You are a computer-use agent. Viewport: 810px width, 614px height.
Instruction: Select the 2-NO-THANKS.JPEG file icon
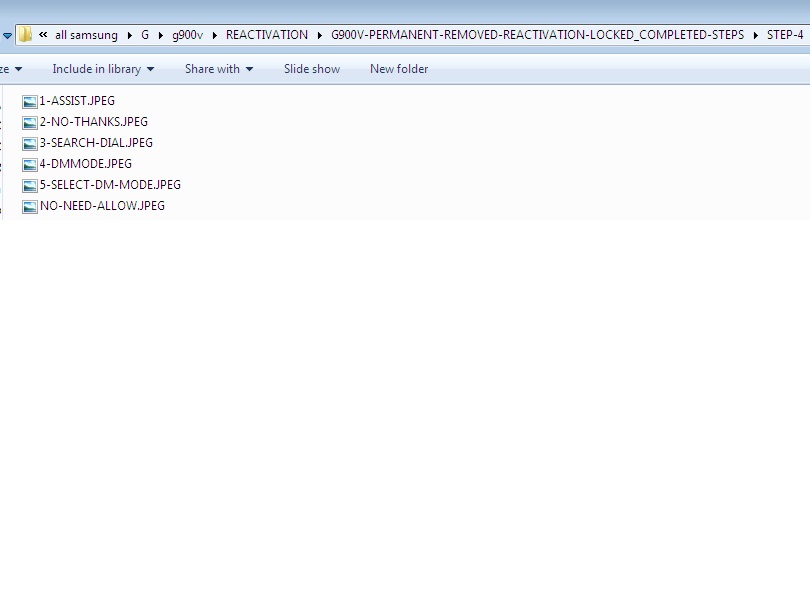tap(30, 122)
